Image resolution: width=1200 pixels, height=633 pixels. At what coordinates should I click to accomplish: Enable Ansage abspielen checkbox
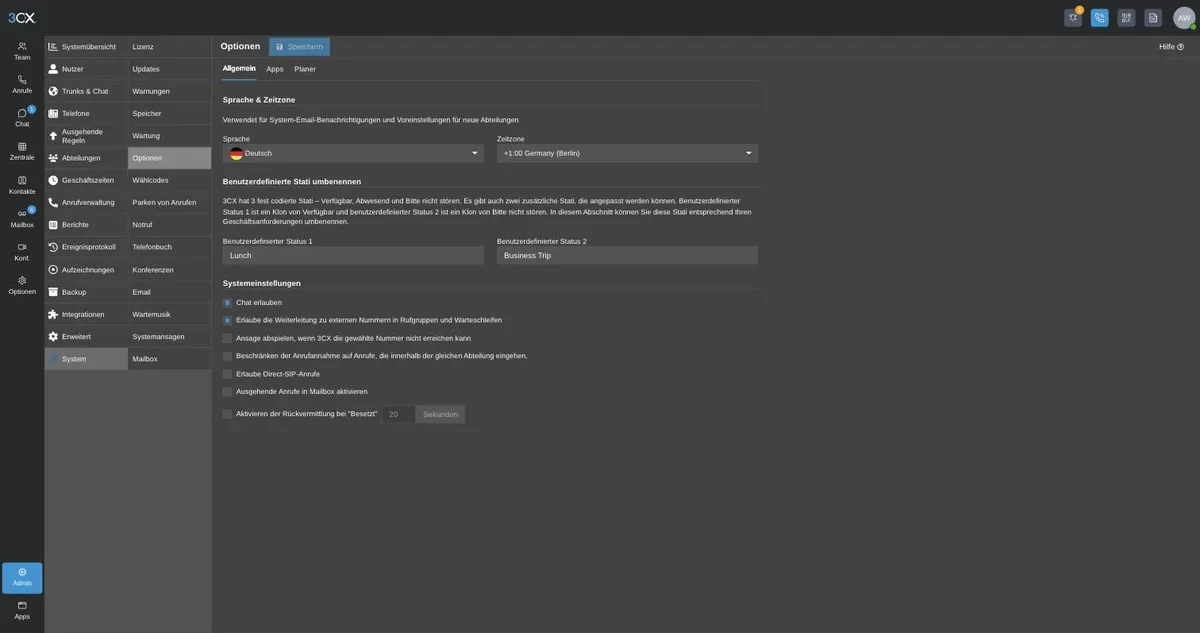227,338
